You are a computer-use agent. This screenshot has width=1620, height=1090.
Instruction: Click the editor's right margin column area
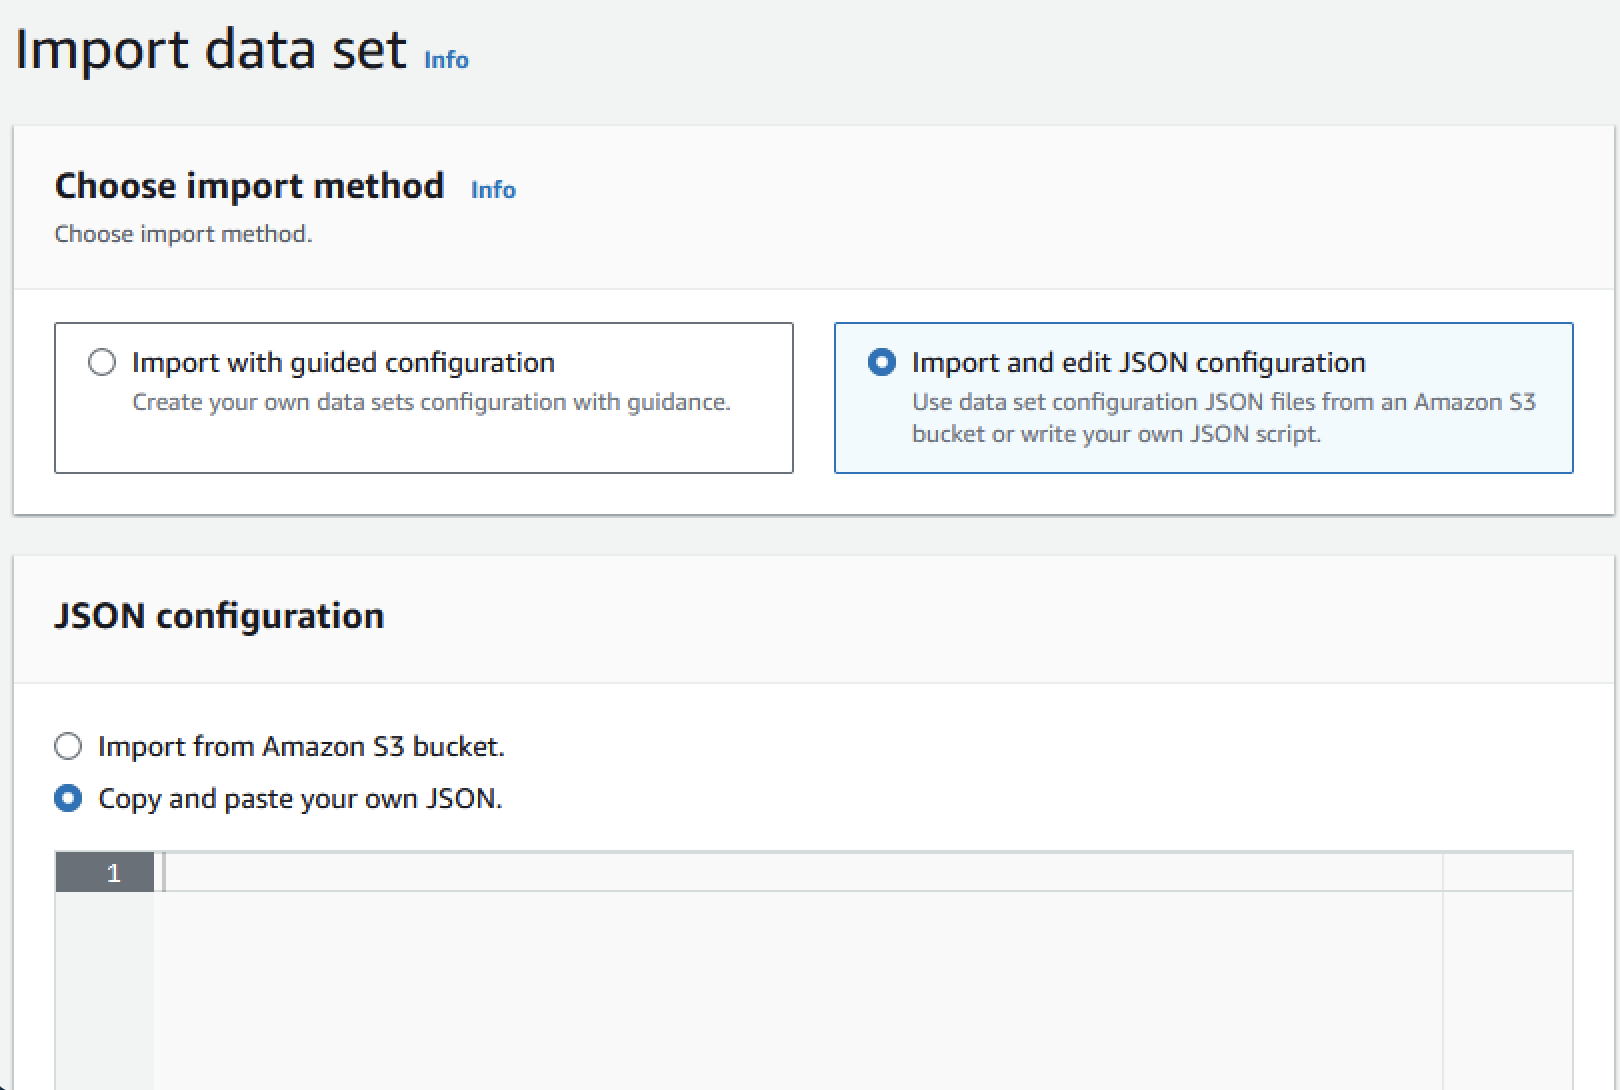click(1507, 980)
